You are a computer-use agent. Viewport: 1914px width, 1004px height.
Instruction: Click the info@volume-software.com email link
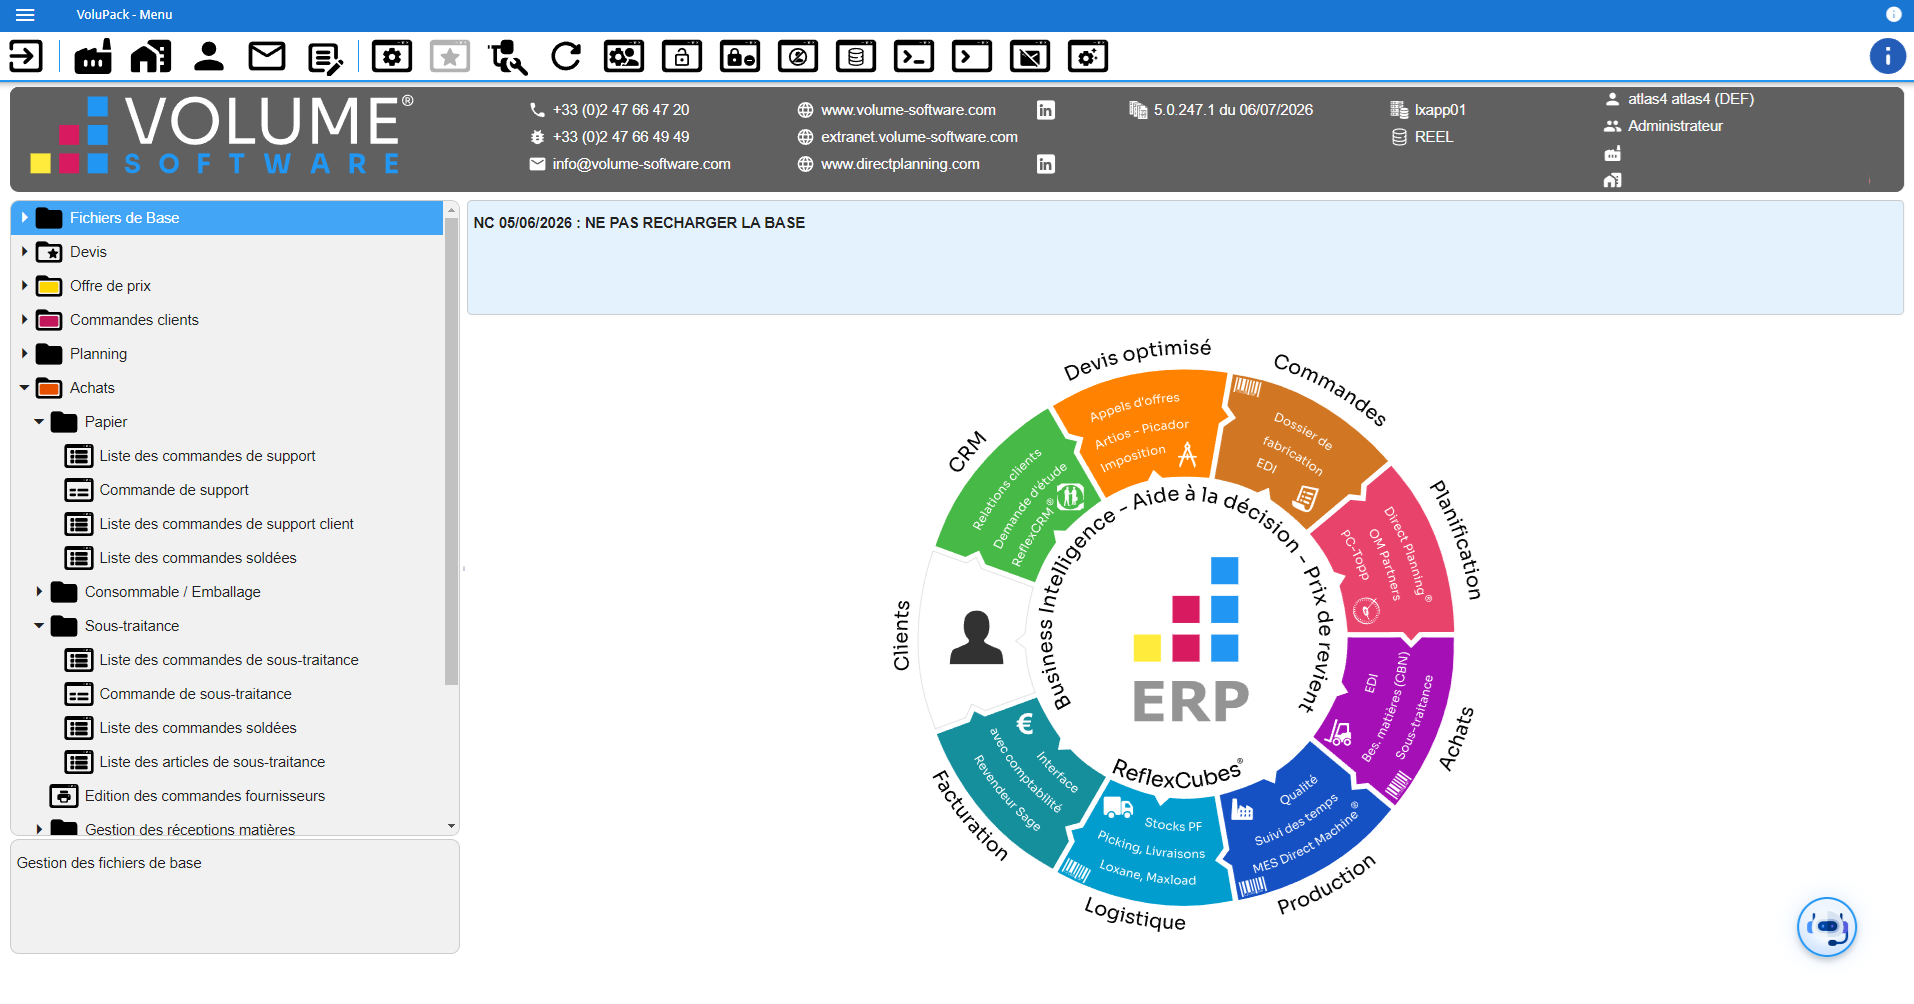(641, 164)
